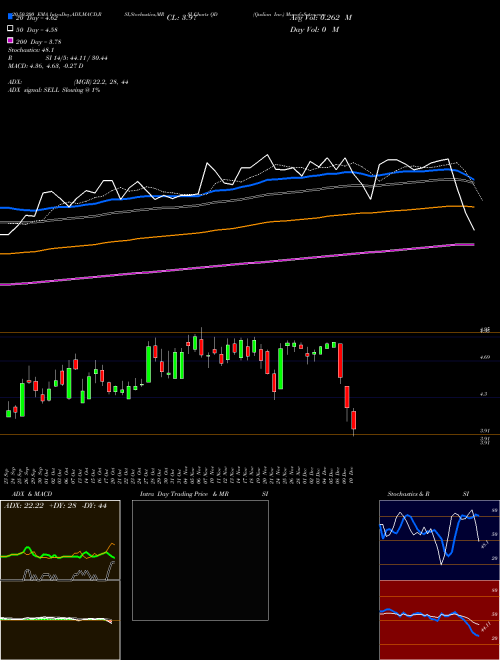Click the red RSI chart panel
500x660 pixels.
pos(439,620)
